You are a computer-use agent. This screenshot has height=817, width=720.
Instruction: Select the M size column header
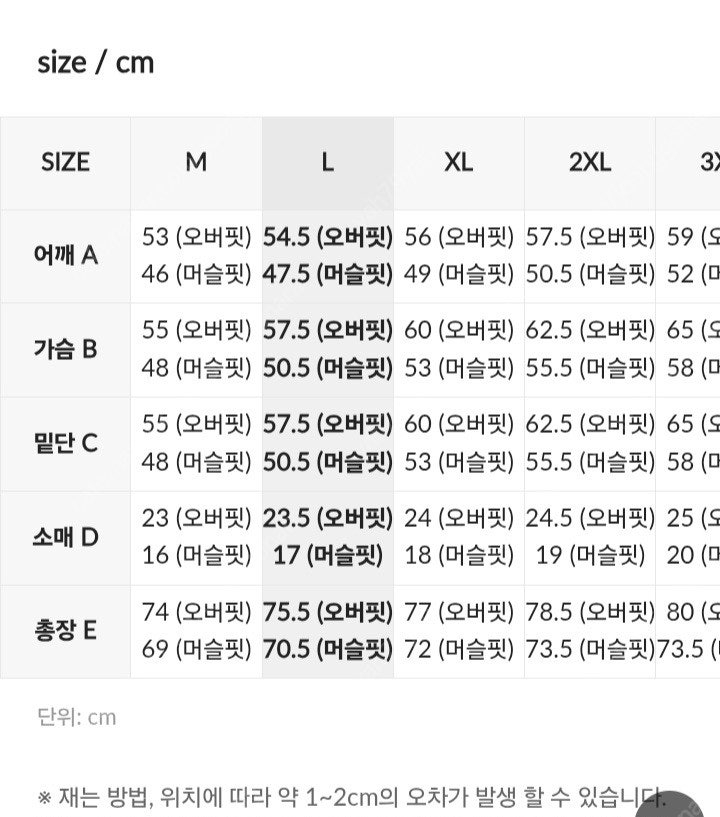click(196, 162)
